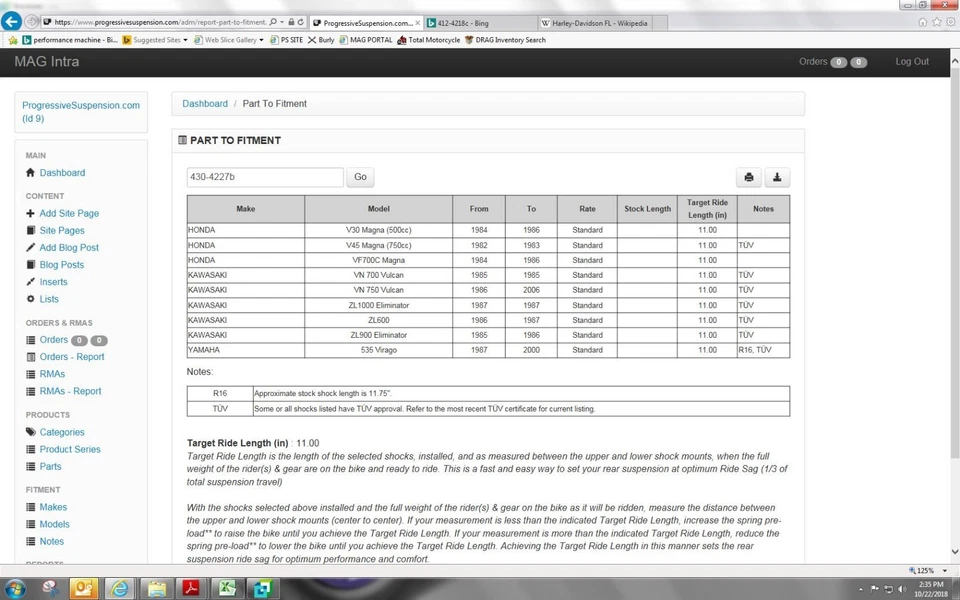Screen dimensions: 960x600
Task: Open Add Site Page in sidebar
Action: click(x=69, y=213)
